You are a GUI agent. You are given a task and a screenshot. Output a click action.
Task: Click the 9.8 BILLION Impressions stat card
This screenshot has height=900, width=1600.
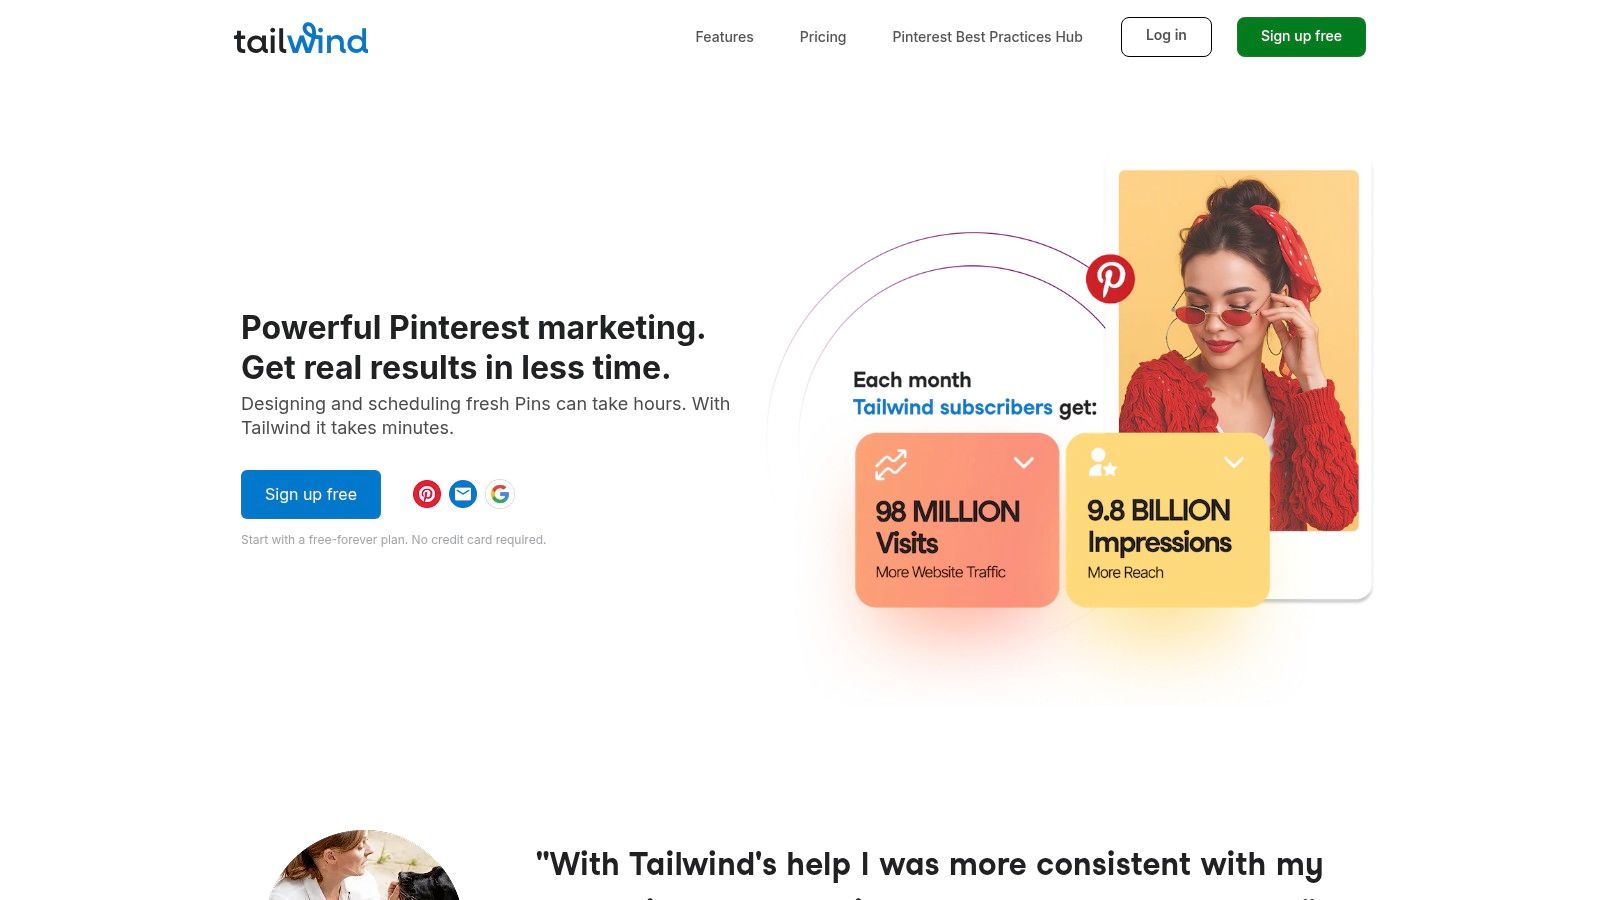tap(1167, 520)
